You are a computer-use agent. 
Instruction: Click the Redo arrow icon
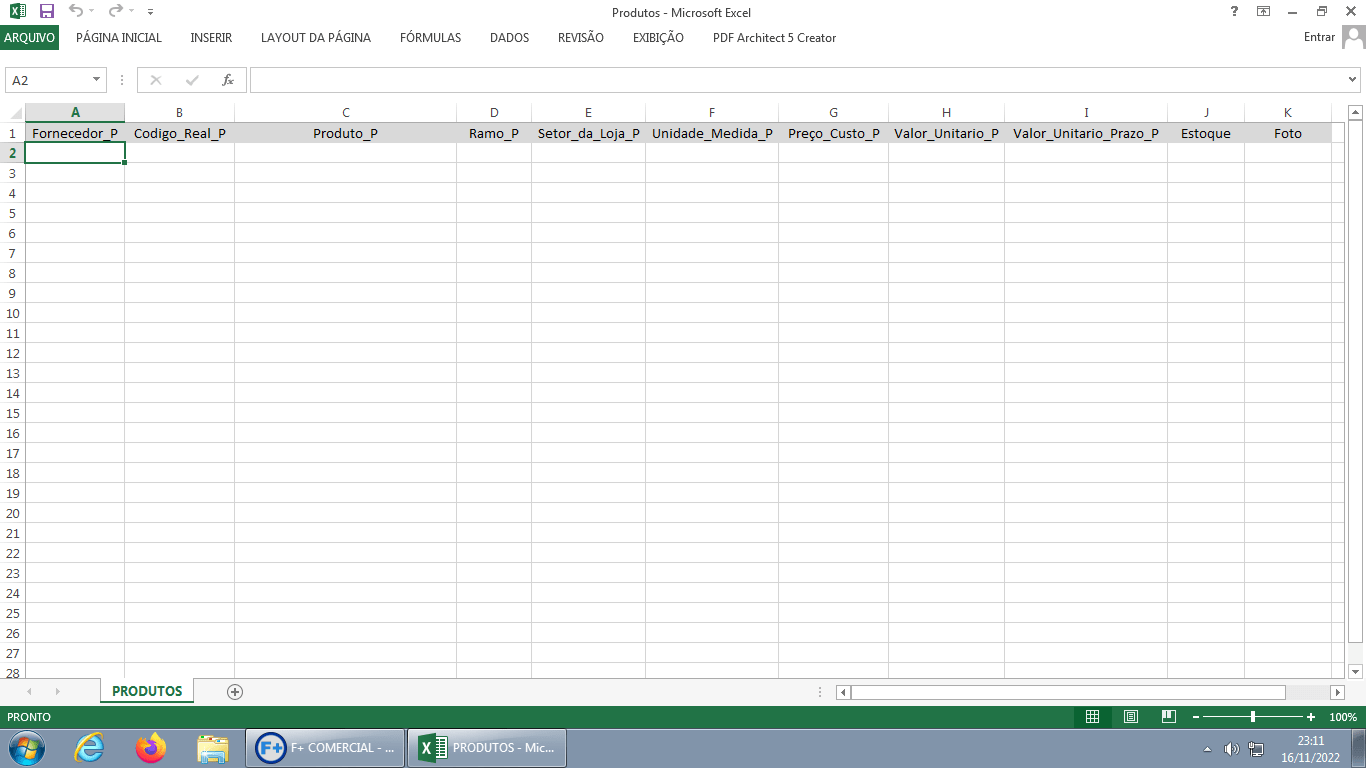point(116,11)
